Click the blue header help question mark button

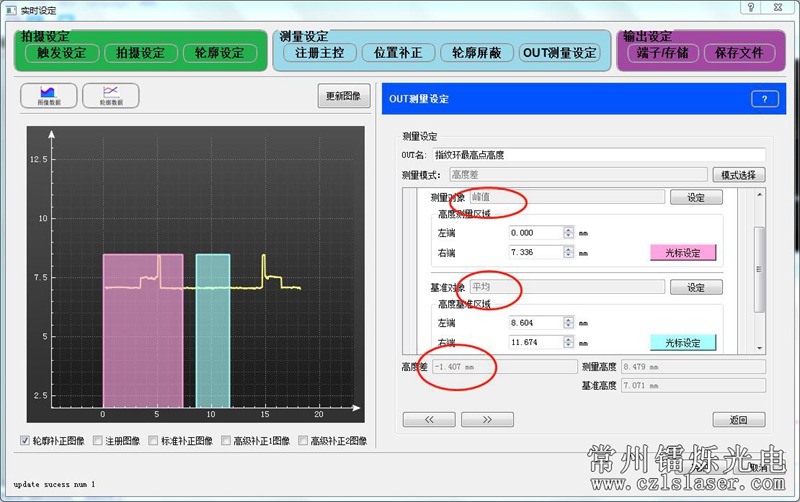(763, 99)
